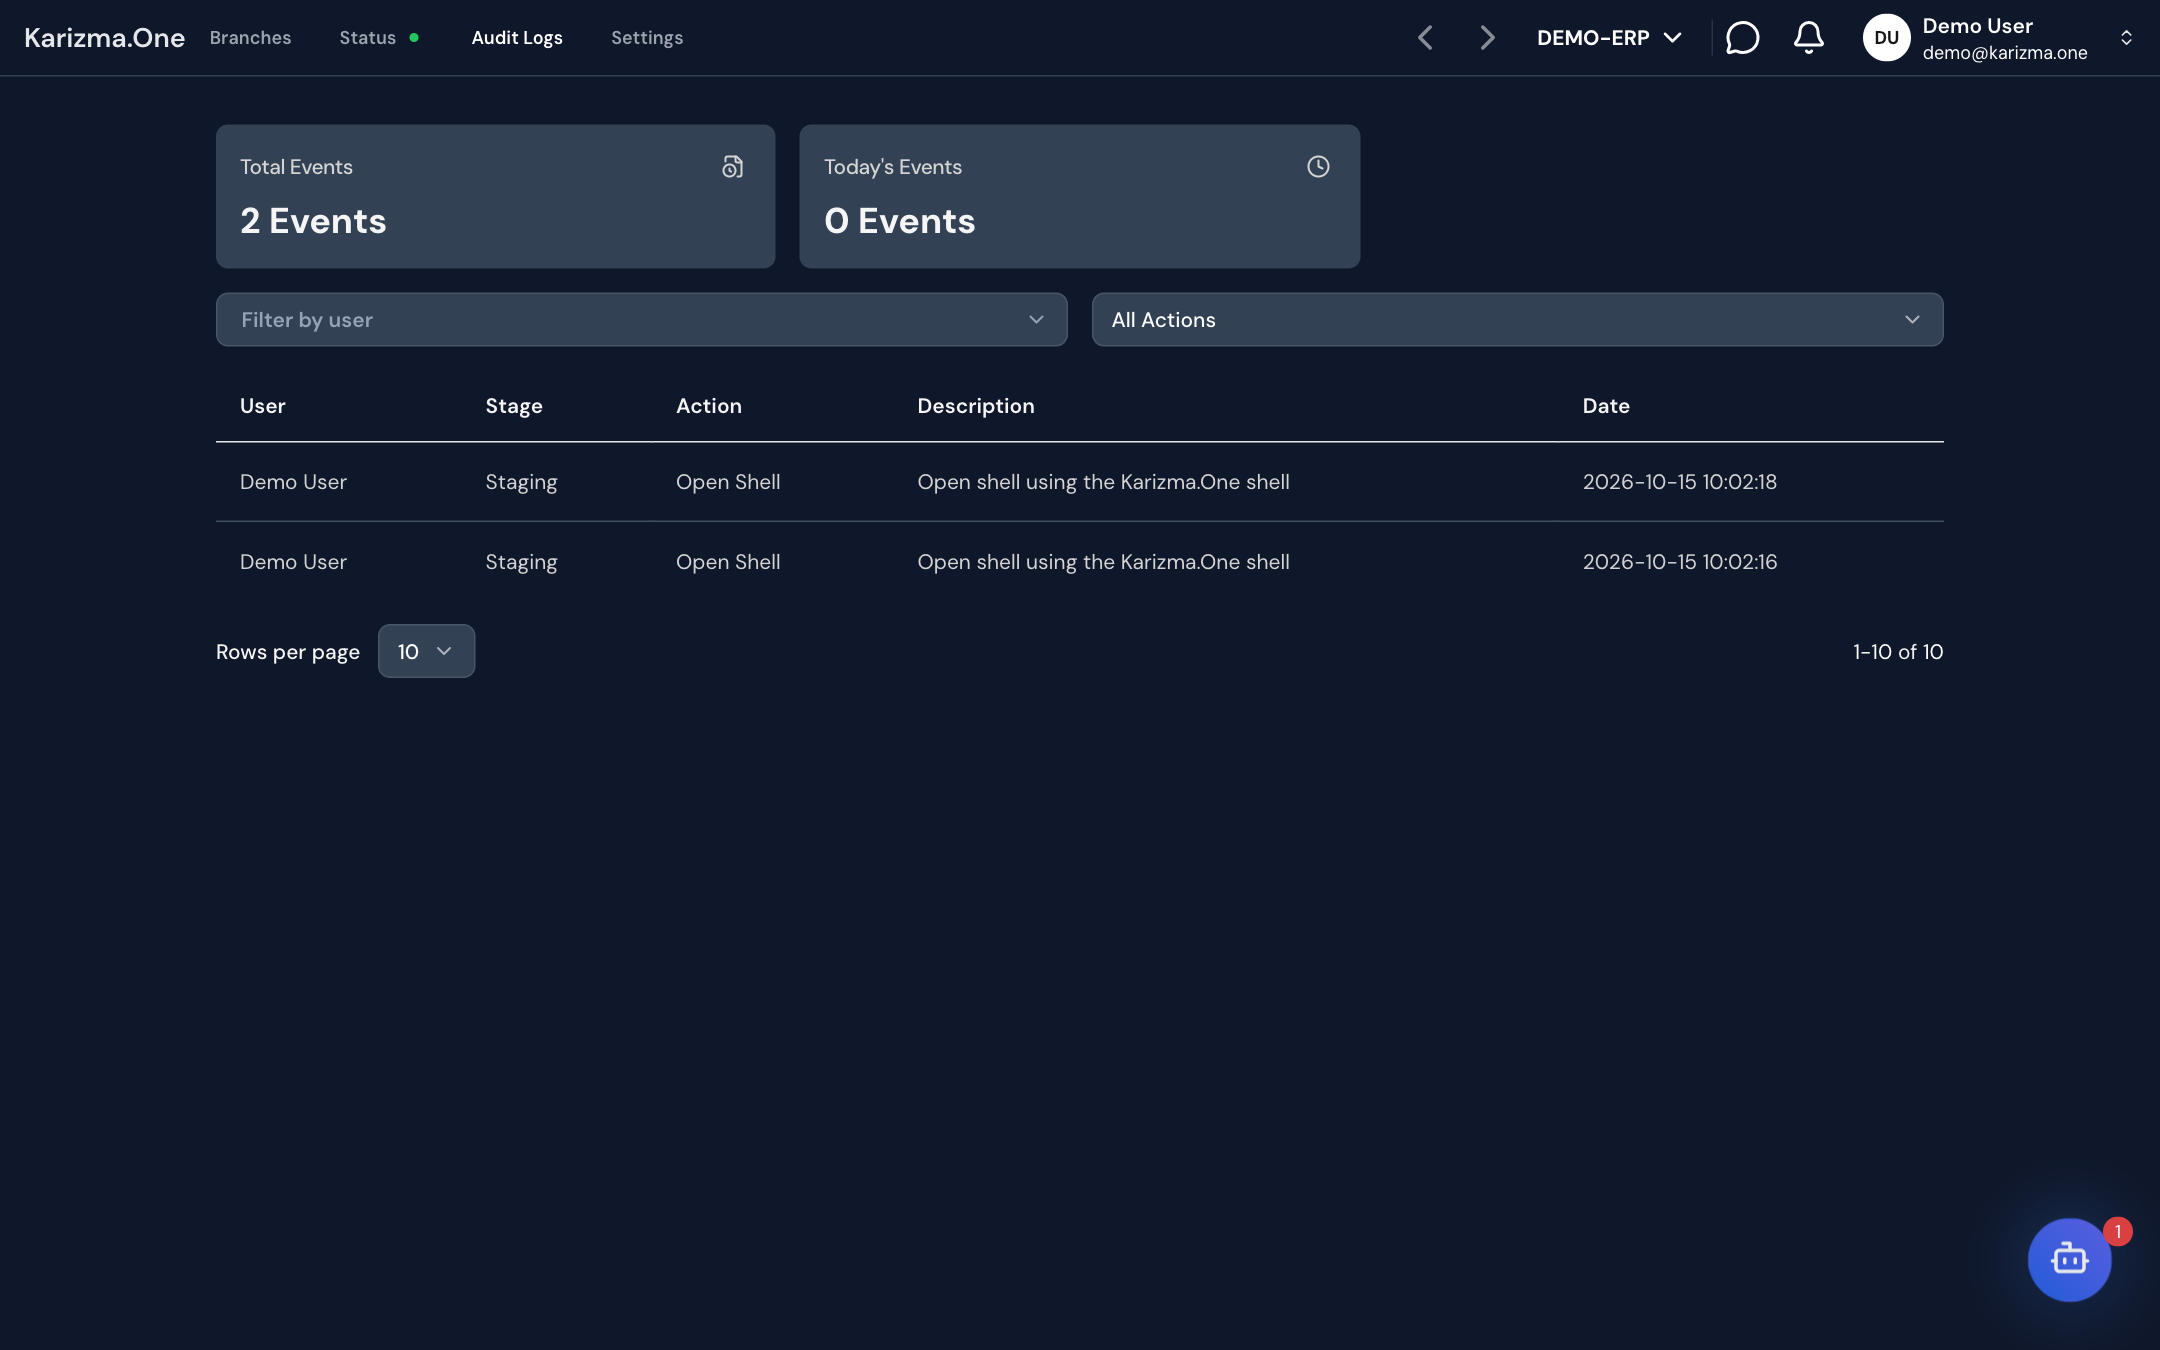Screen dimensions: 2160x1350
Task: Go back with left chevron arrow
Action: tap(1425, 37)
